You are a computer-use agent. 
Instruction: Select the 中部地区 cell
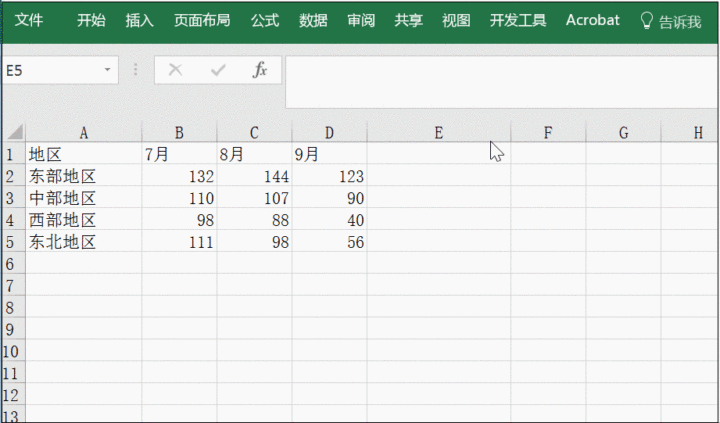84,198
